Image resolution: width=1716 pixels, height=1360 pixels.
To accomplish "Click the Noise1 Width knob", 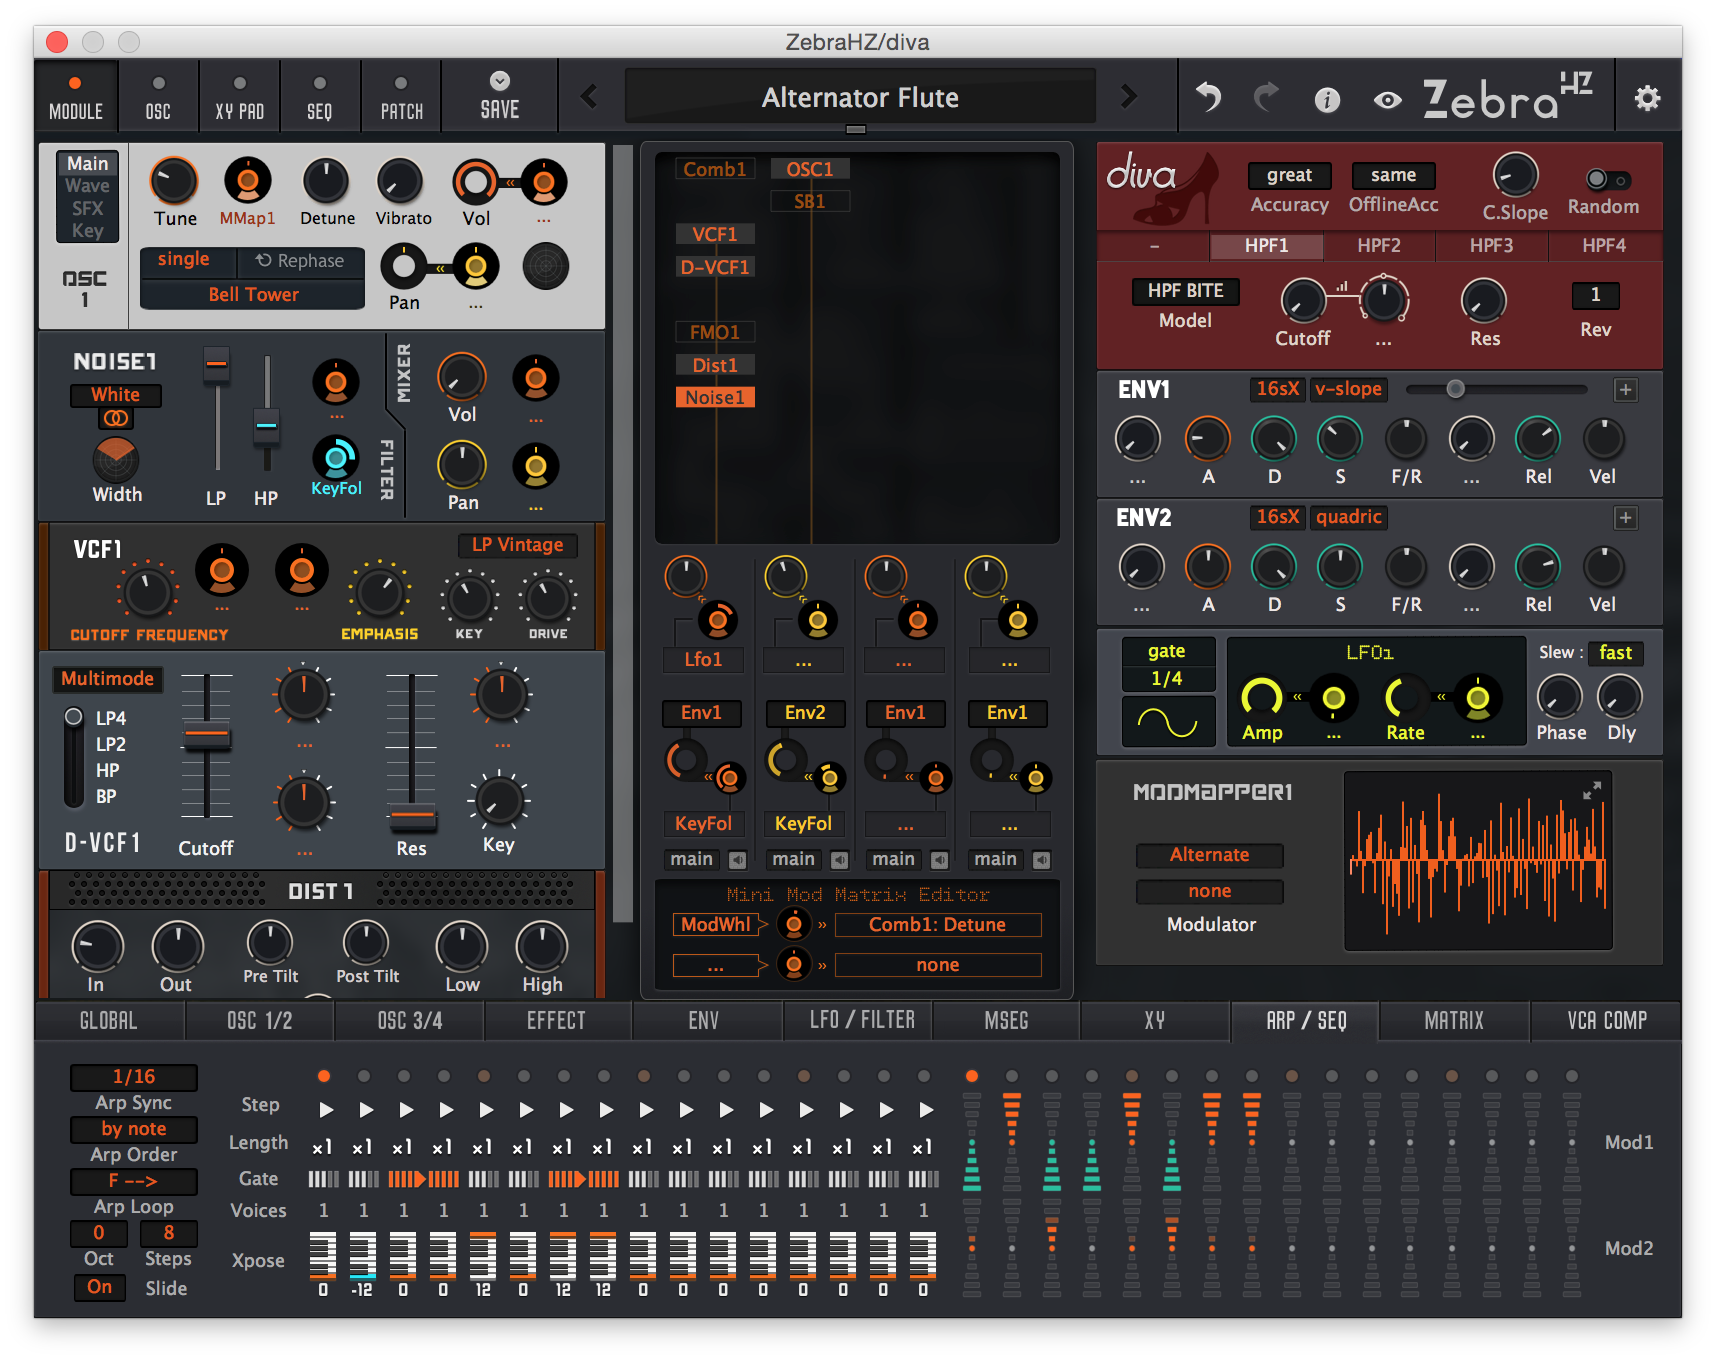I will click(x=116, y=460).
